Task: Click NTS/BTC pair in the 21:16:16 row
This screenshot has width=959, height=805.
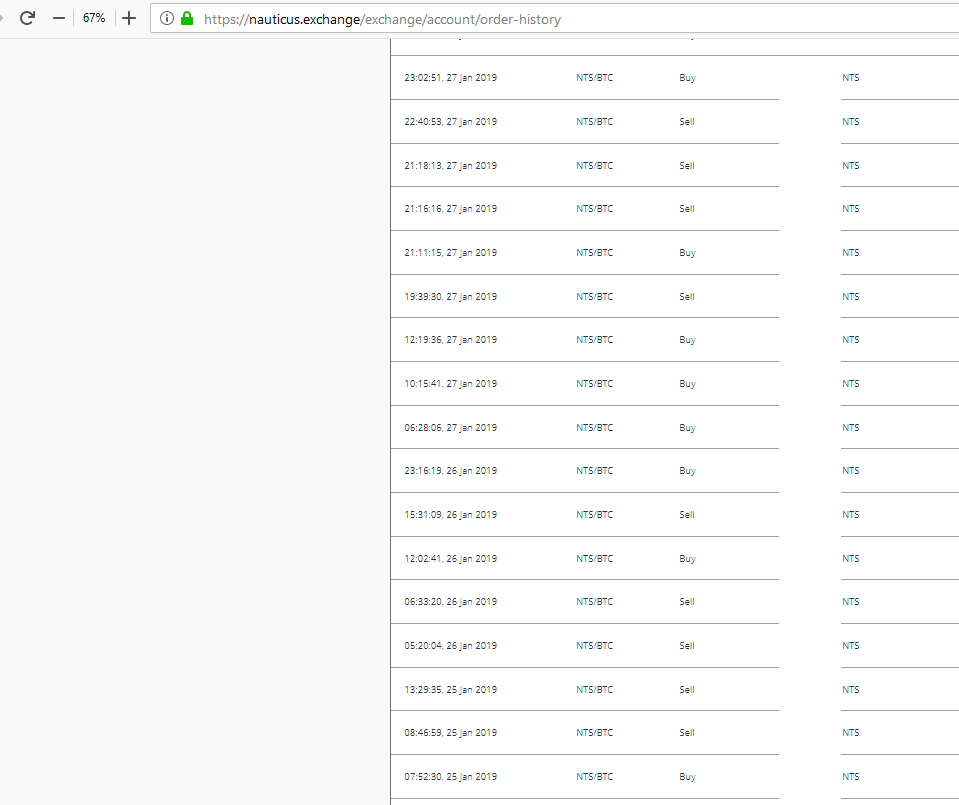Action: 594,209
